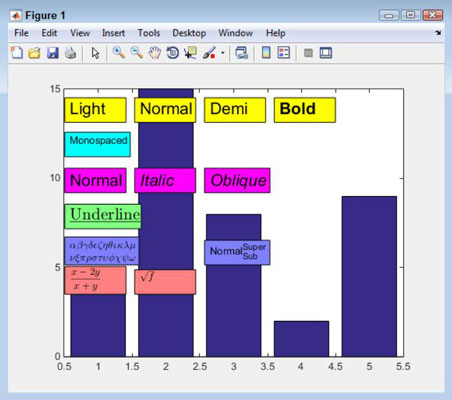Click the Link Plot icon
Screen dimensions: 452x400
pyautogui.click(x=242, y=53)
